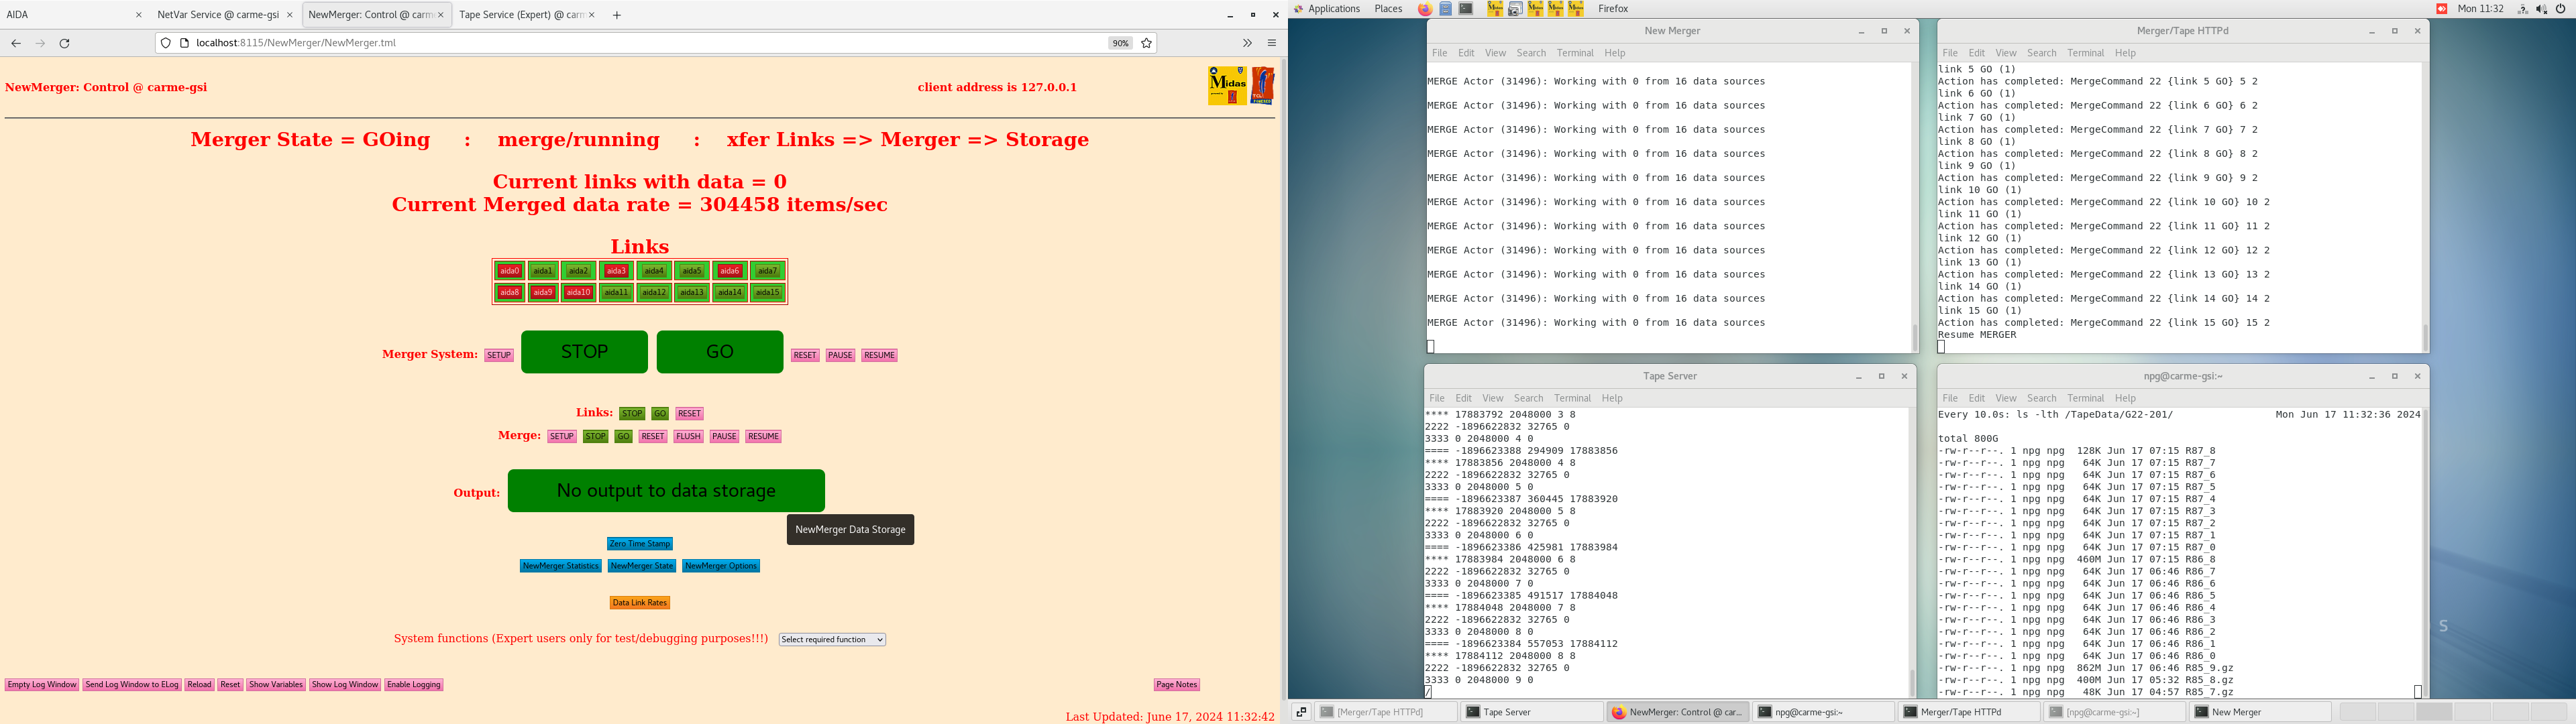Click the Data Link Rates button
This screenshot has height=724, width=2576.
coord(640,603)
